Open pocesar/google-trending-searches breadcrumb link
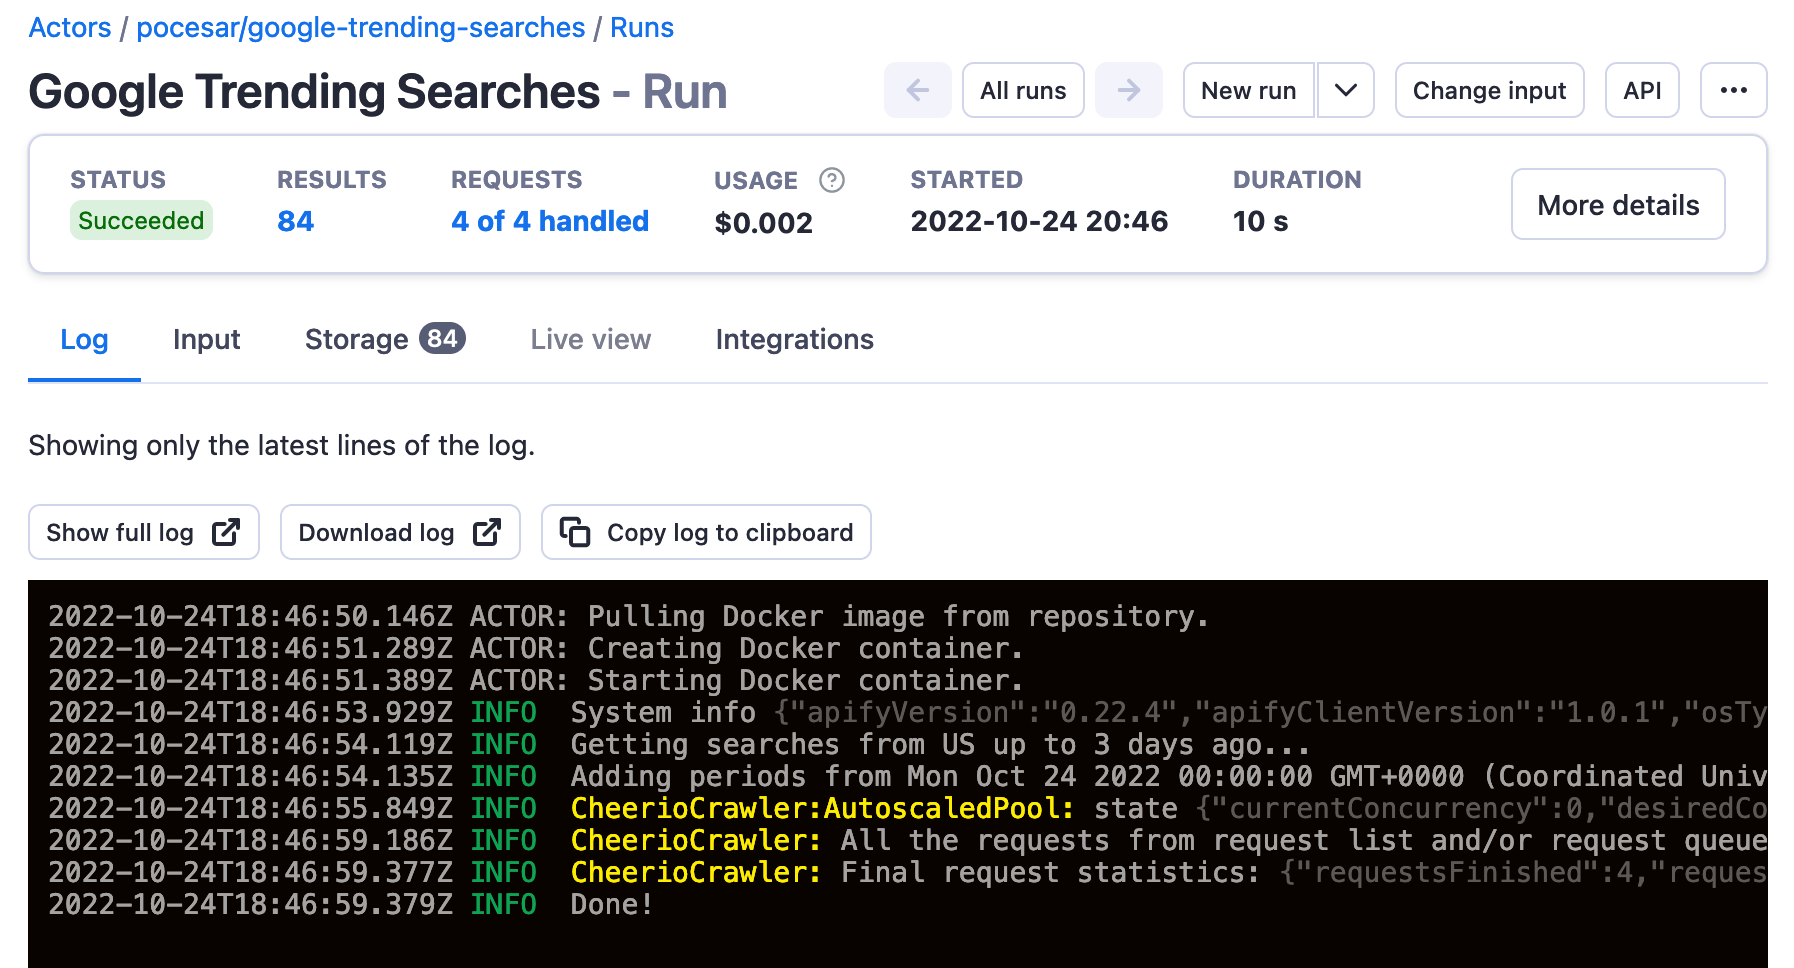Viewport: 1794px width, 968px height. 361,27
